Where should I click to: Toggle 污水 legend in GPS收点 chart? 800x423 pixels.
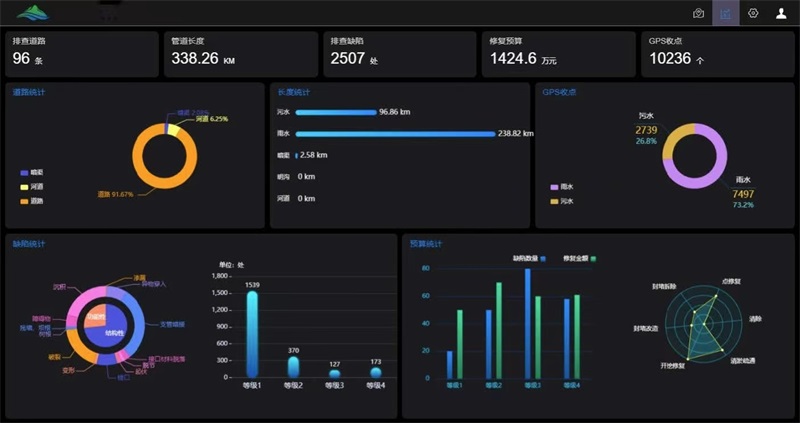pos(560,201)
